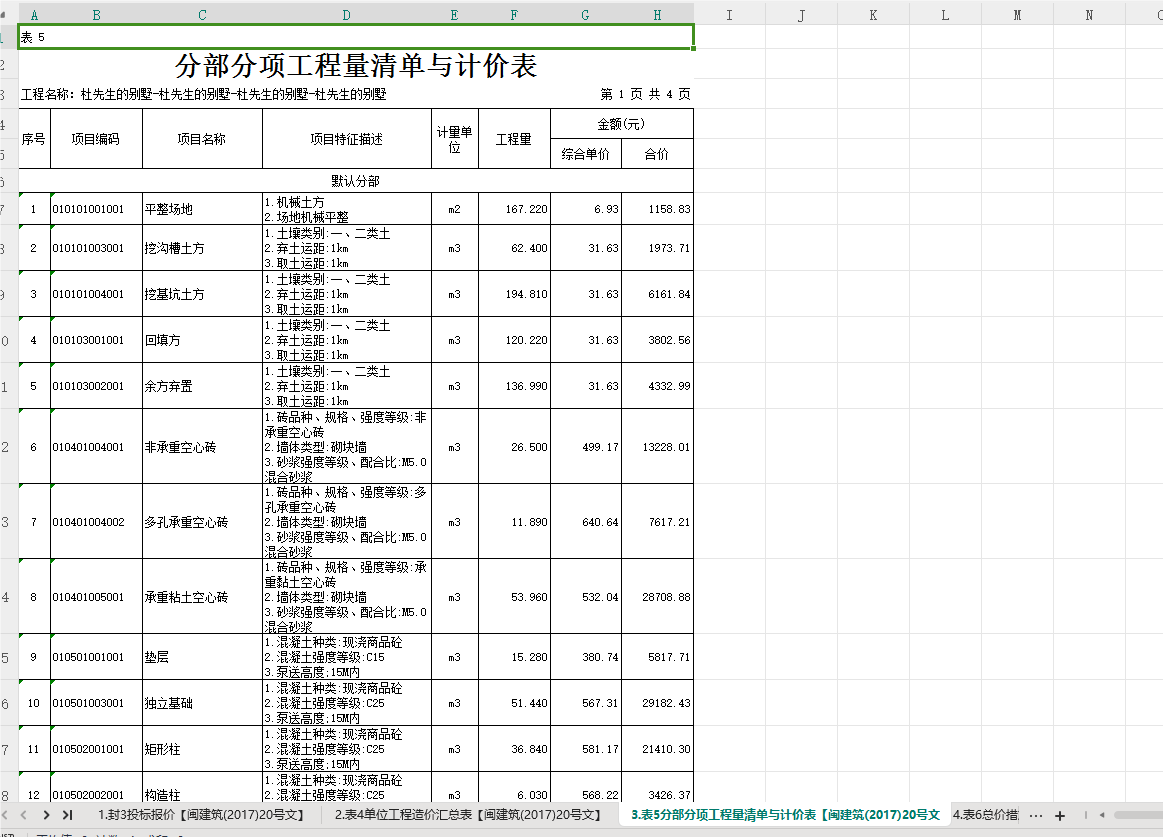Open the 2.表4单位工程造价汇总表 sheet tab
Viewport: 1163px width, 837px height.
pyautogui.click(x=468, y=815)
